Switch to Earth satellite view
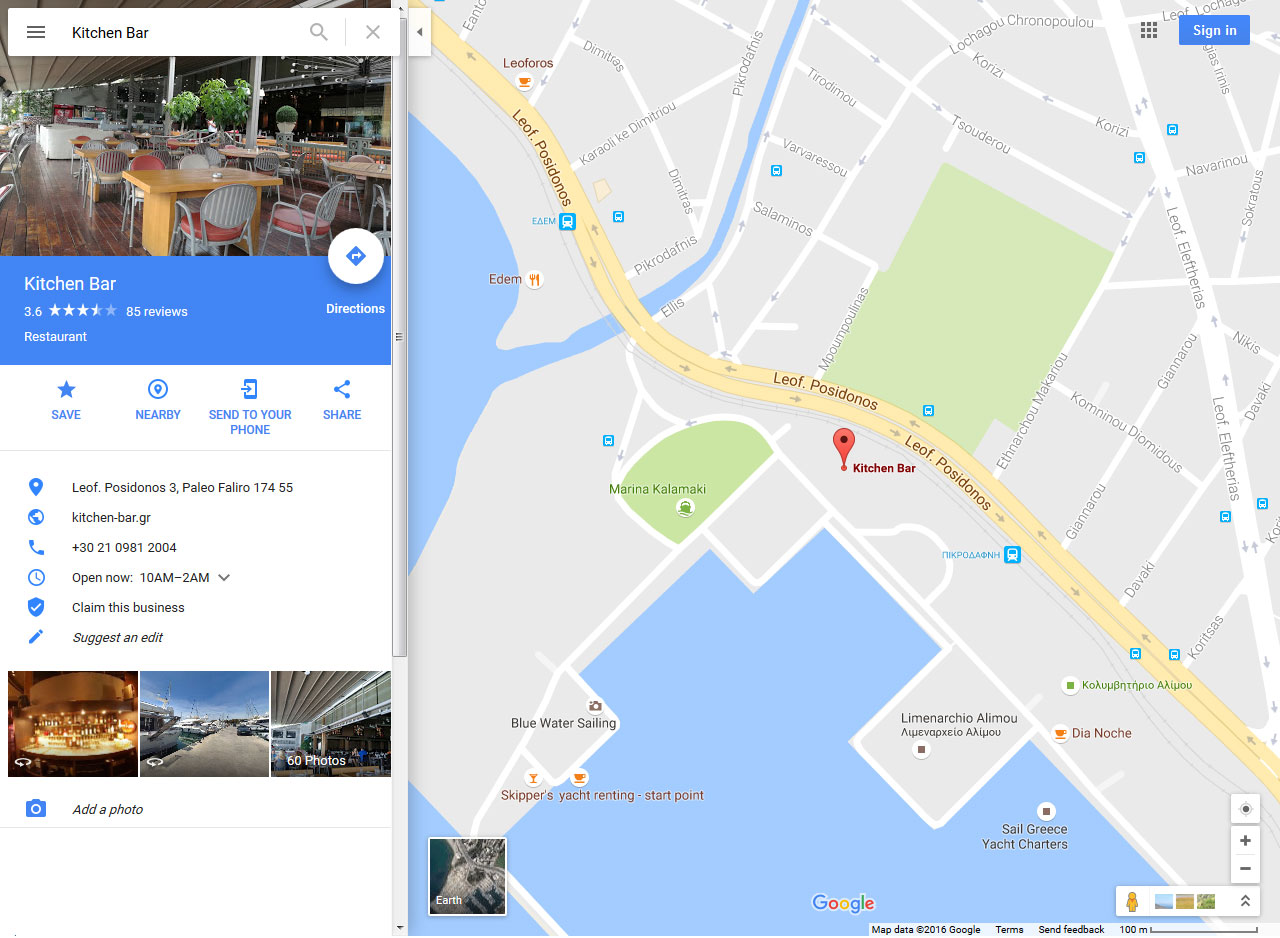 pos(467,876)
